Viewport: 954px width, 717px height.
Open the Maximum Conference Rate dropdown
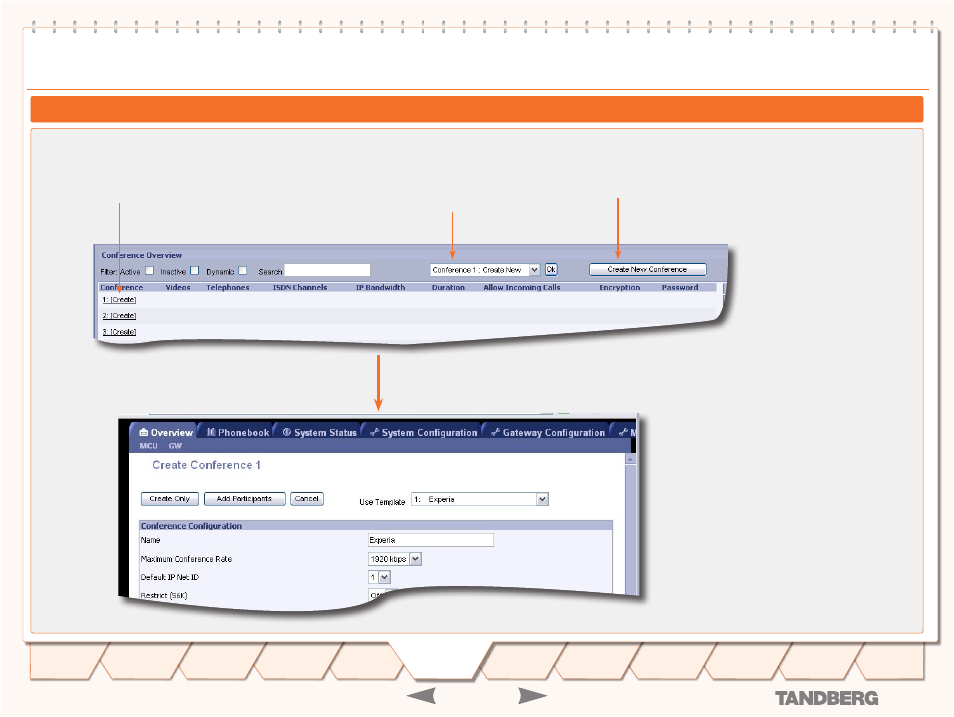(395, 559)
